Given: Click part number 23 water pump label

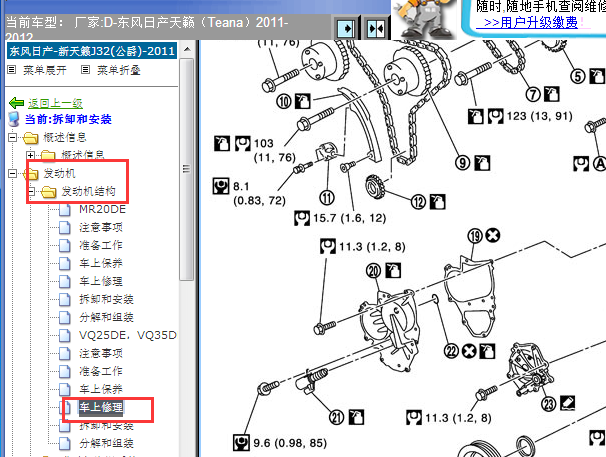Looking at the screenshot, I should [x=549, y=404].
